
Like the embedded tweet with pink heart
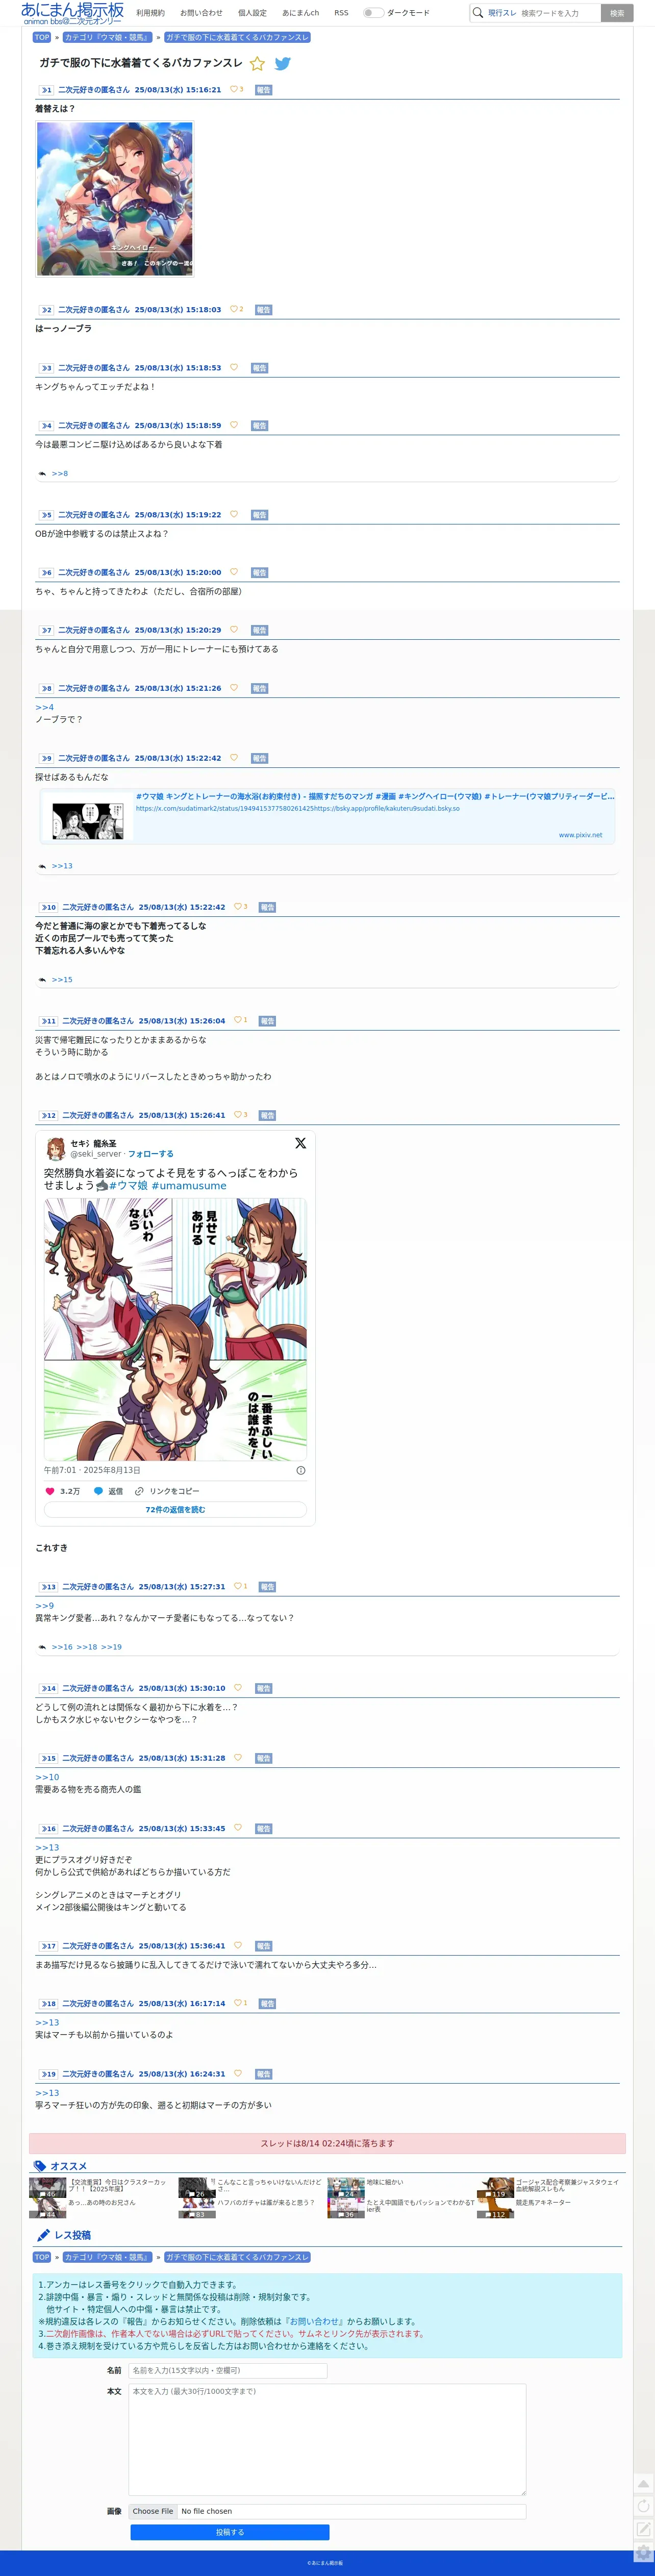50,1491
